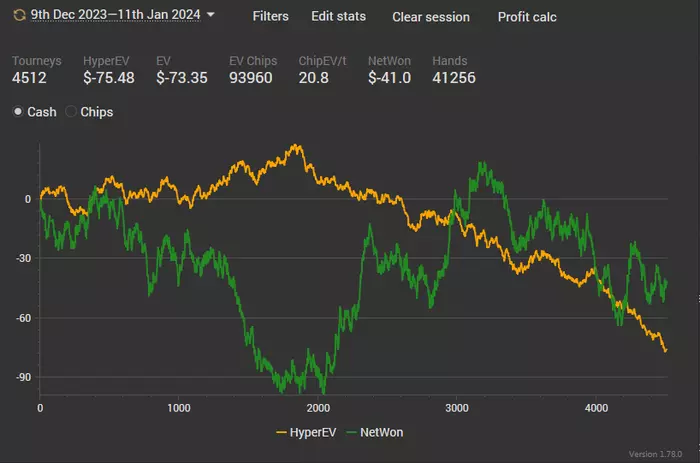
Task: Click the ChipEV/t value 20.8
Action: pyautogui.click(x=313, y=78)
